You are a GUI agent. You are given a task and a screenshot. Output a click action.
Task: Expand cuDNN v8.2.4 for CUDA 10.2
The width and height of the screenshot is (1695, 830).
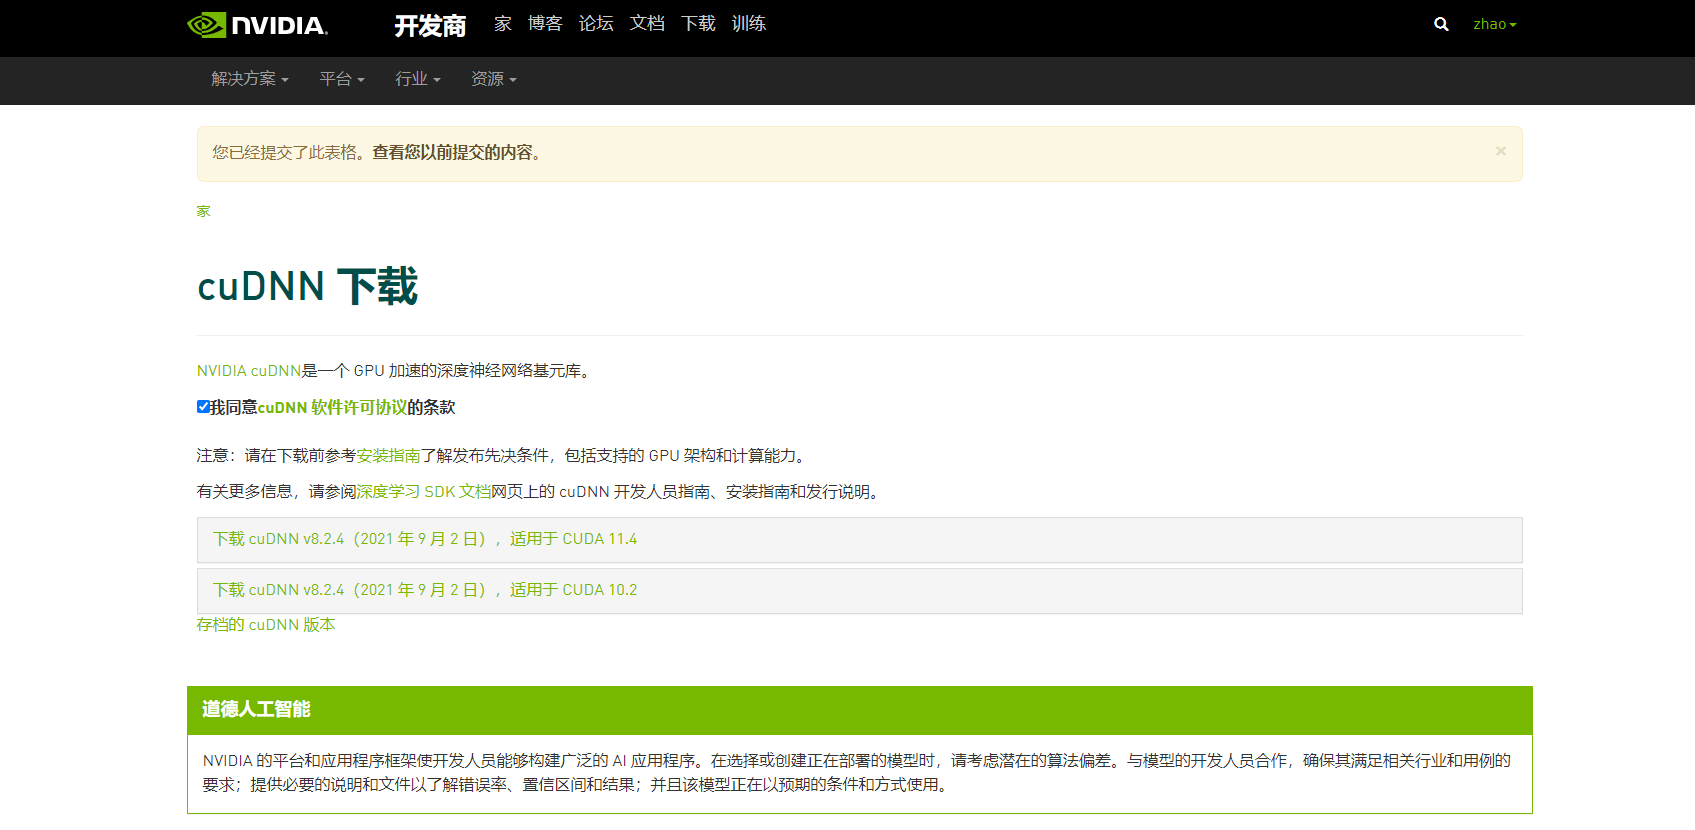point(860,591)
